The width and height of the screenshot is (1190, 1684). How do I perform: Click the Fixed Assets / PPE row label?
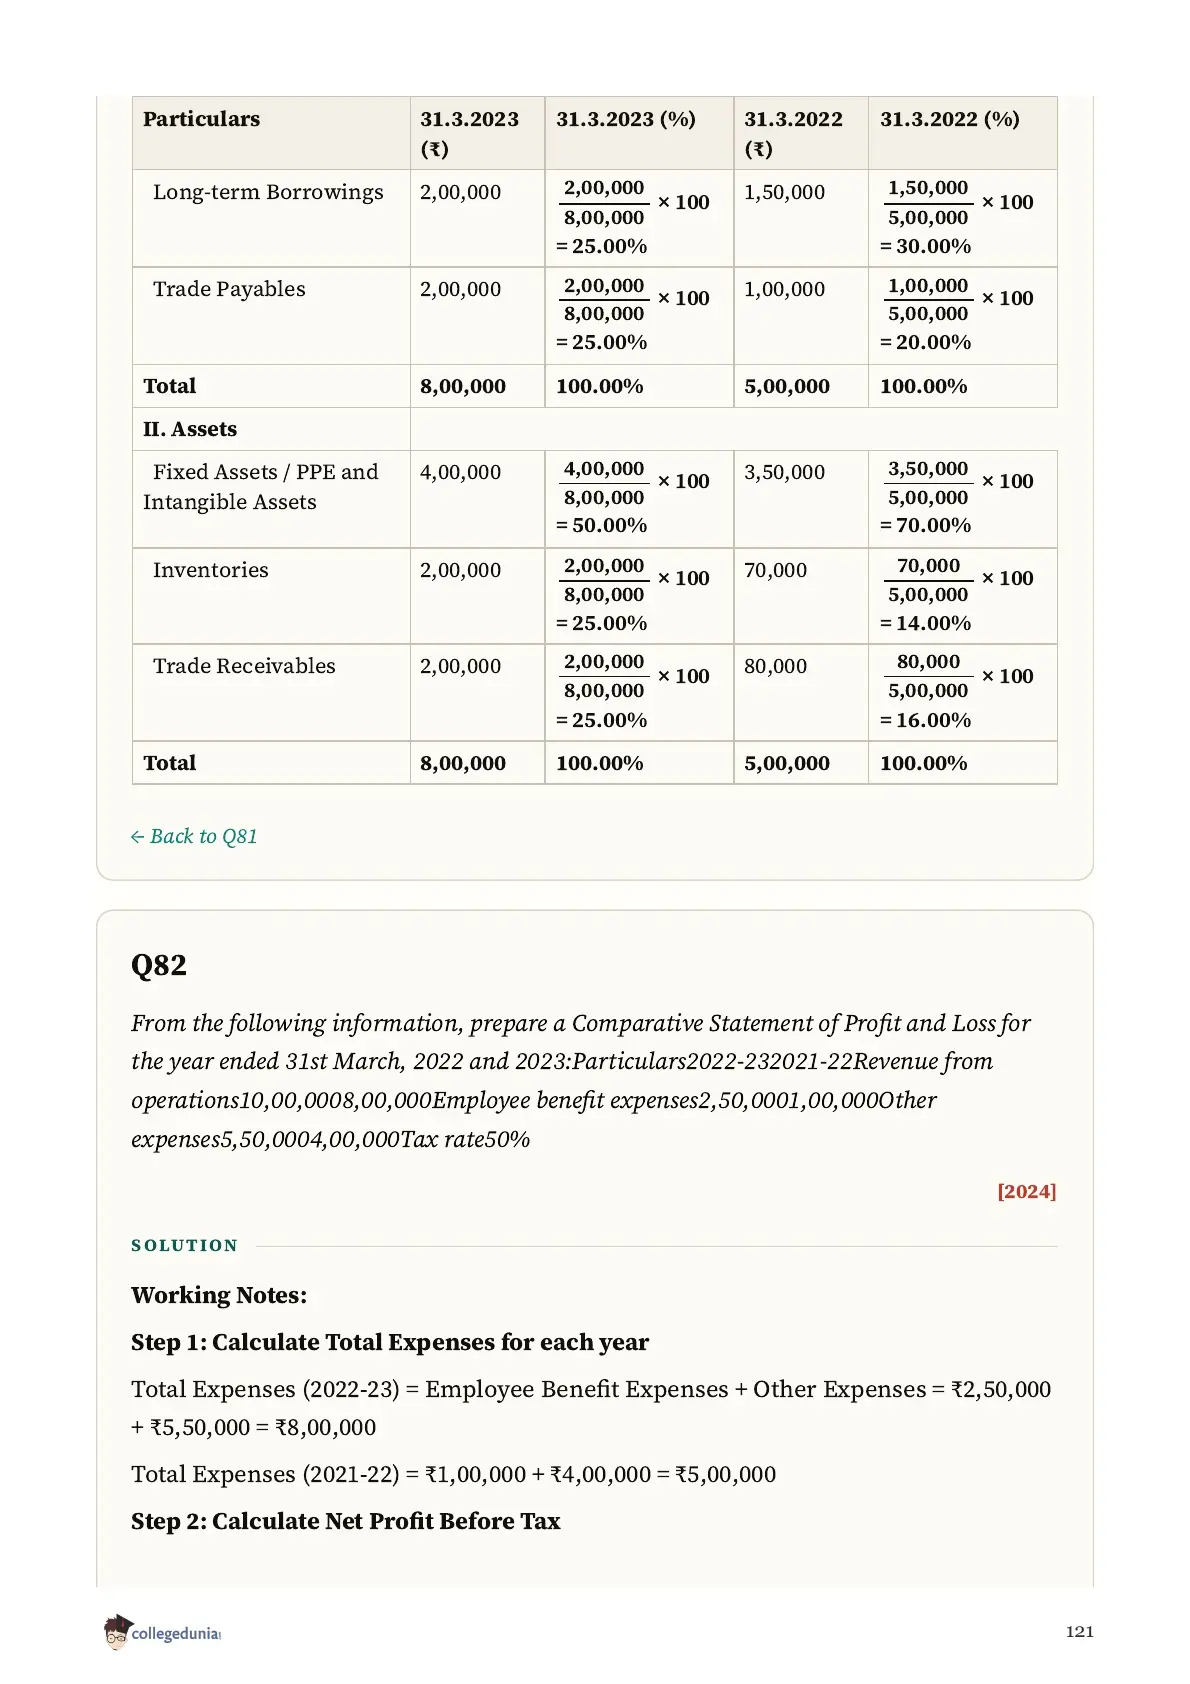click(261, 487)
